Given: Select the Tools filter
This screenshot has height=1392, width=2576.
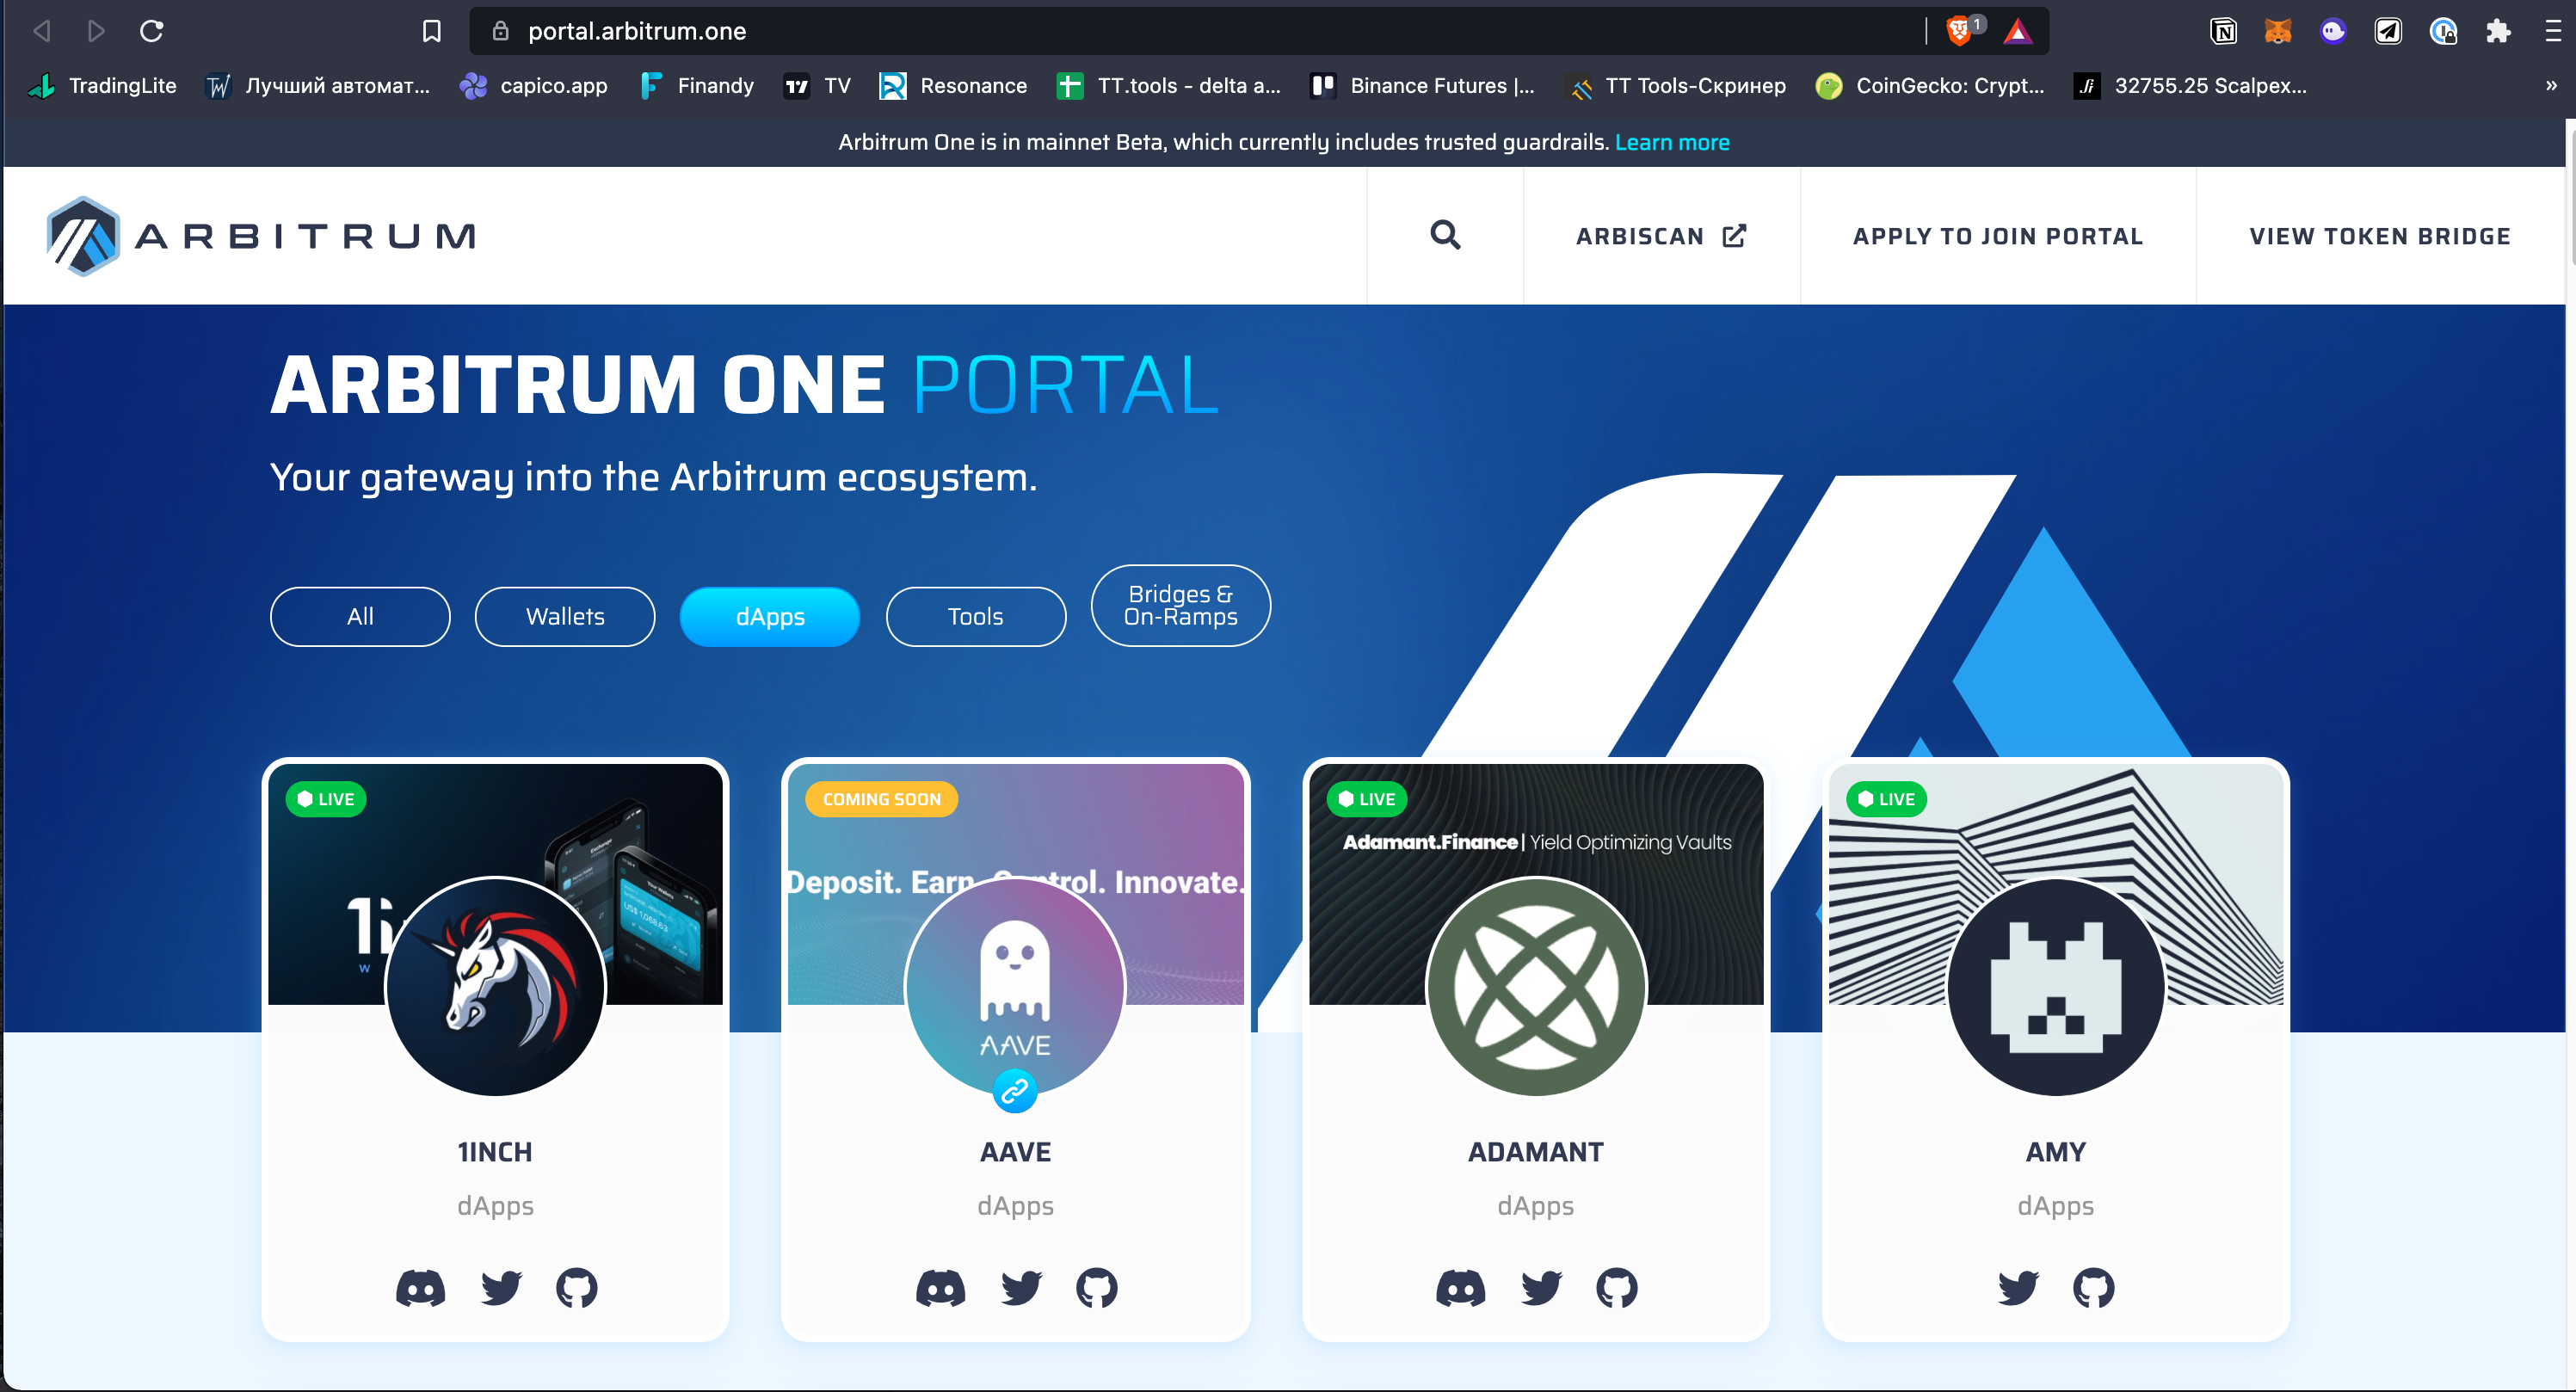Looking at the screenshot, I should click(976, 616).
